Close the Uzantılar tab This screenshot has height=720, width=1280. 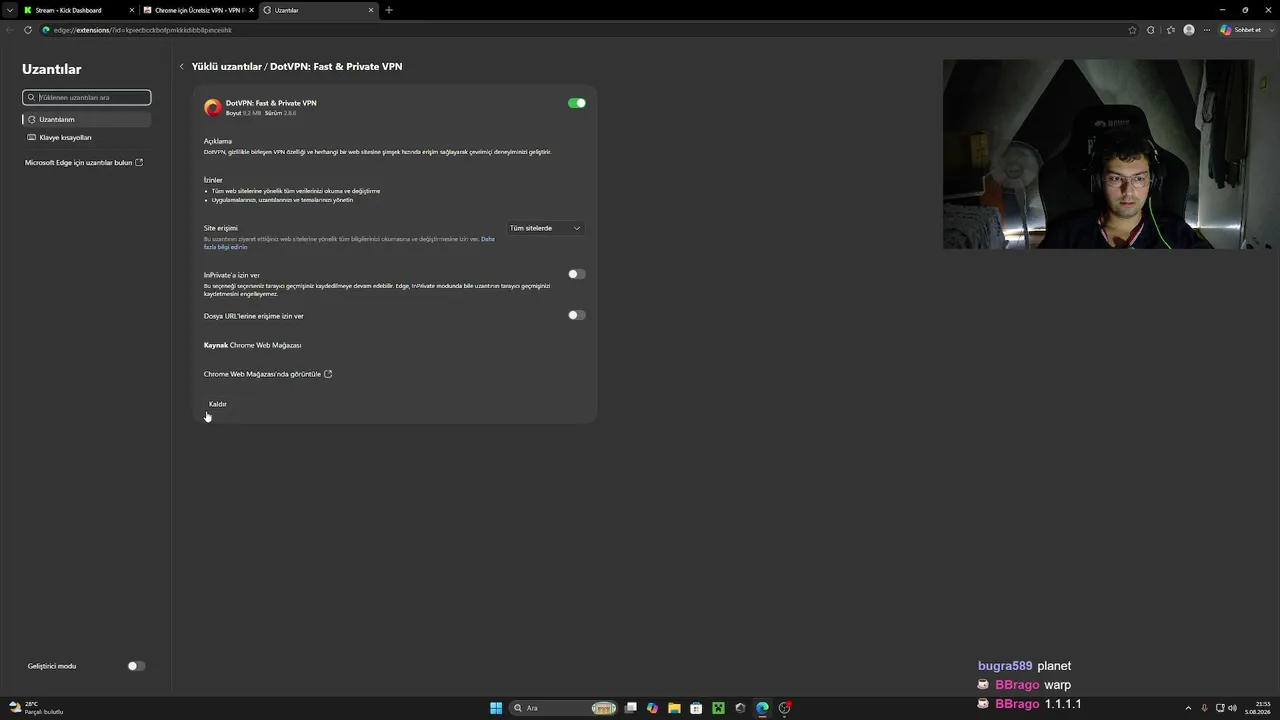click(371, 10)
